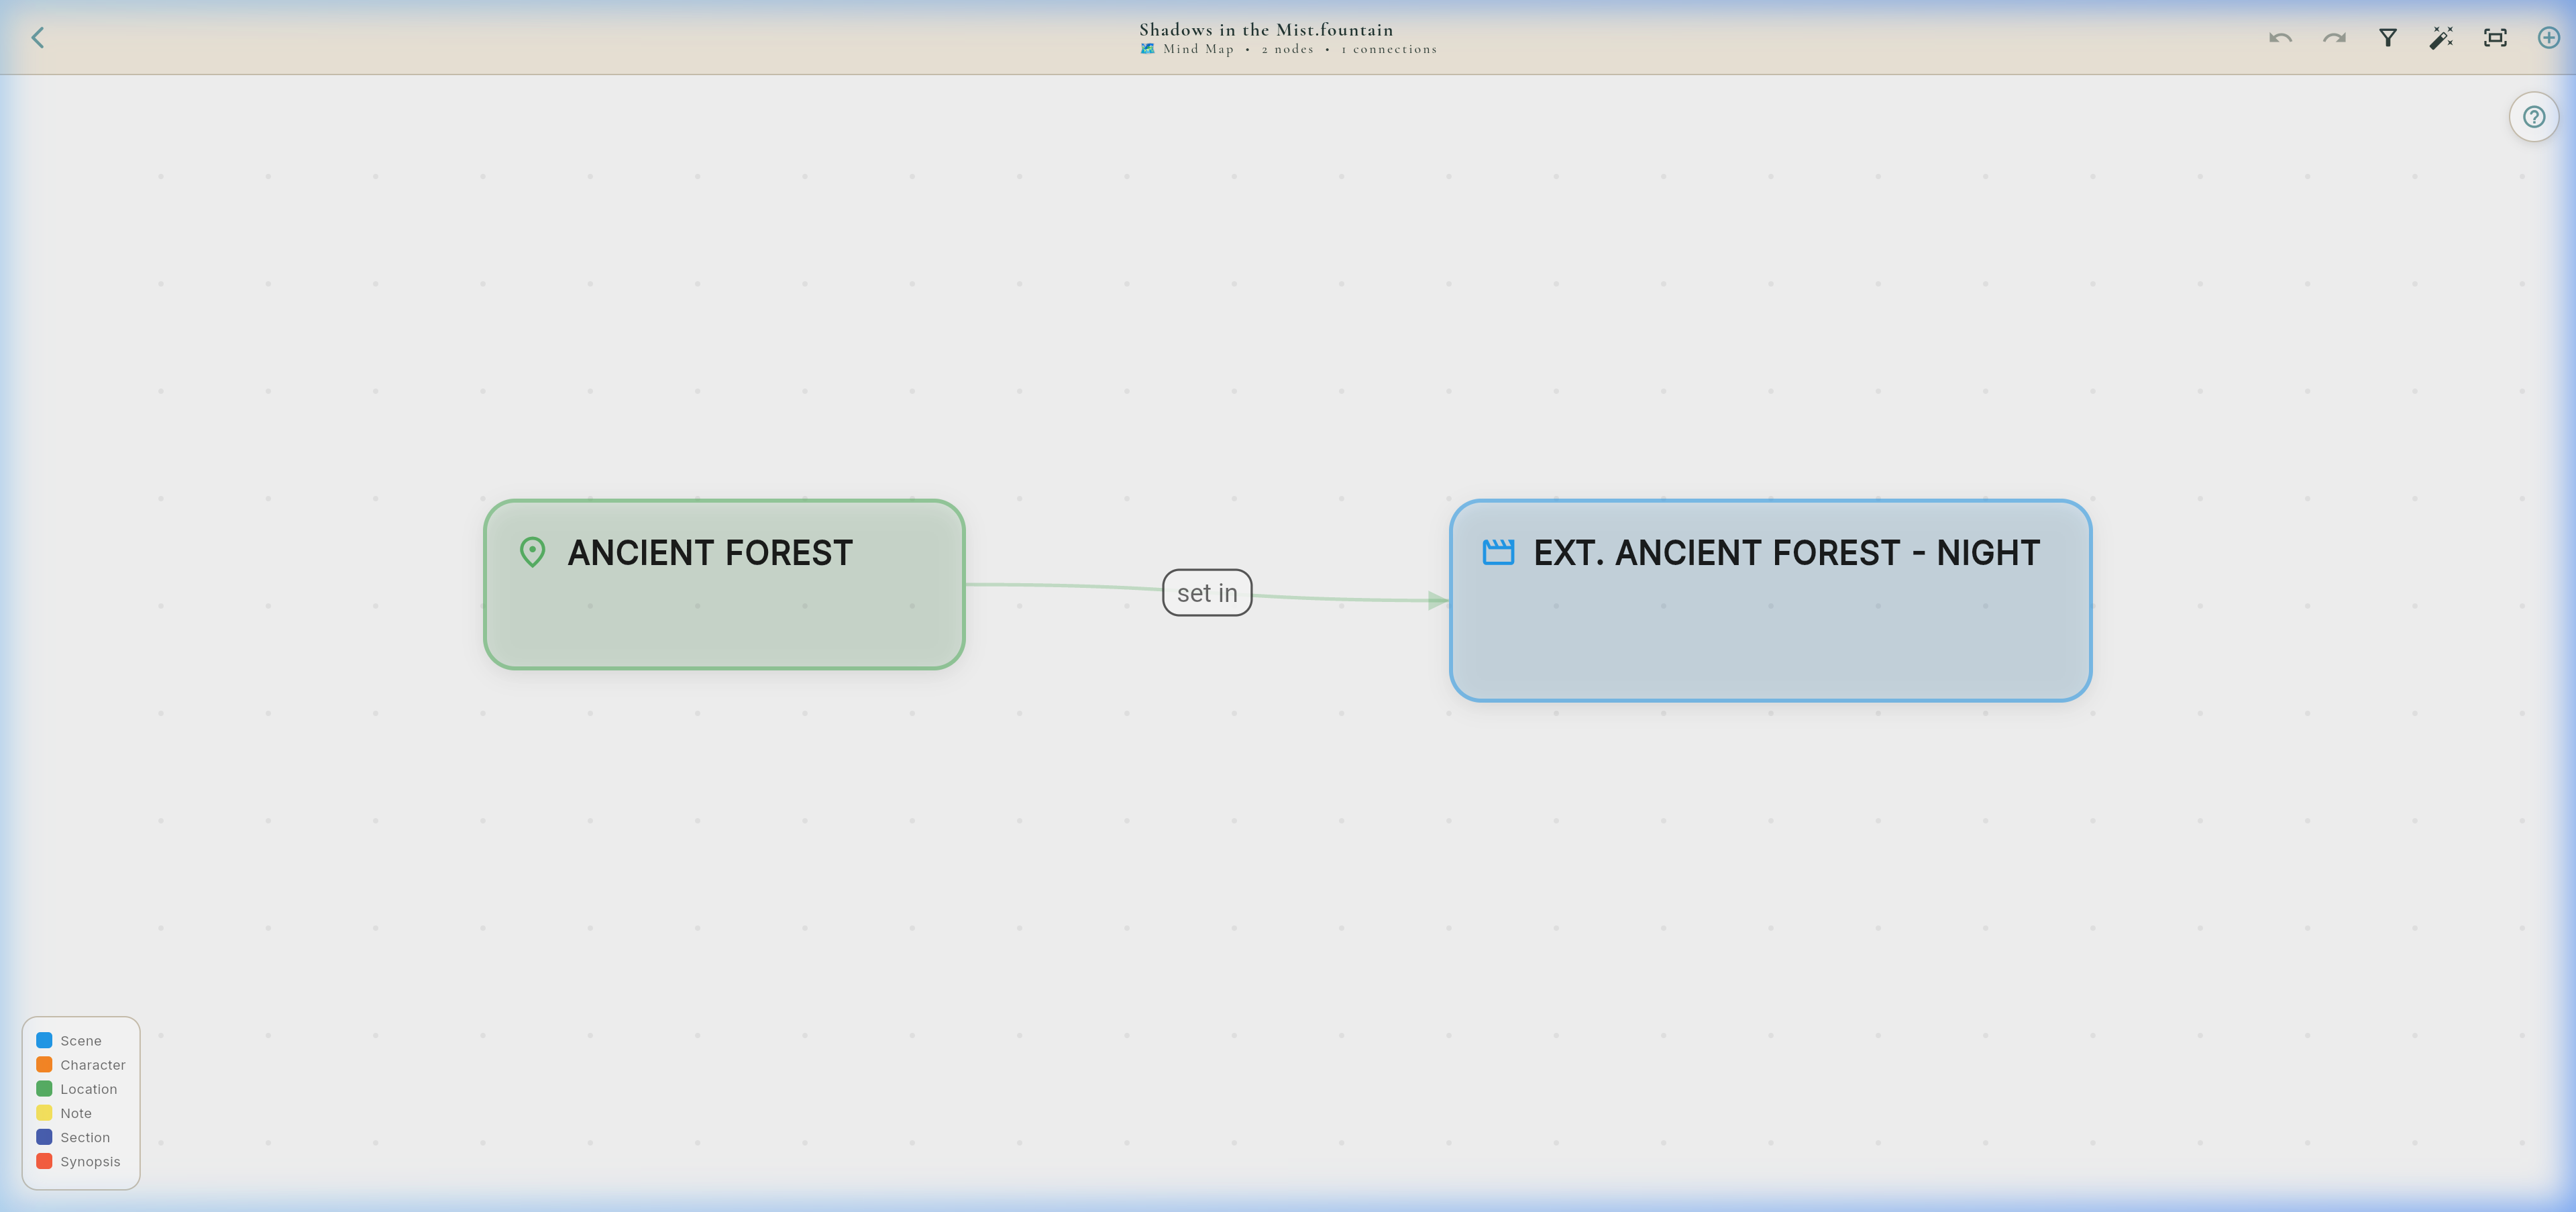Click the title 'Shadows in the Mist.fountain'
The image size is (2576, 1212).
tap(1266, 30)
